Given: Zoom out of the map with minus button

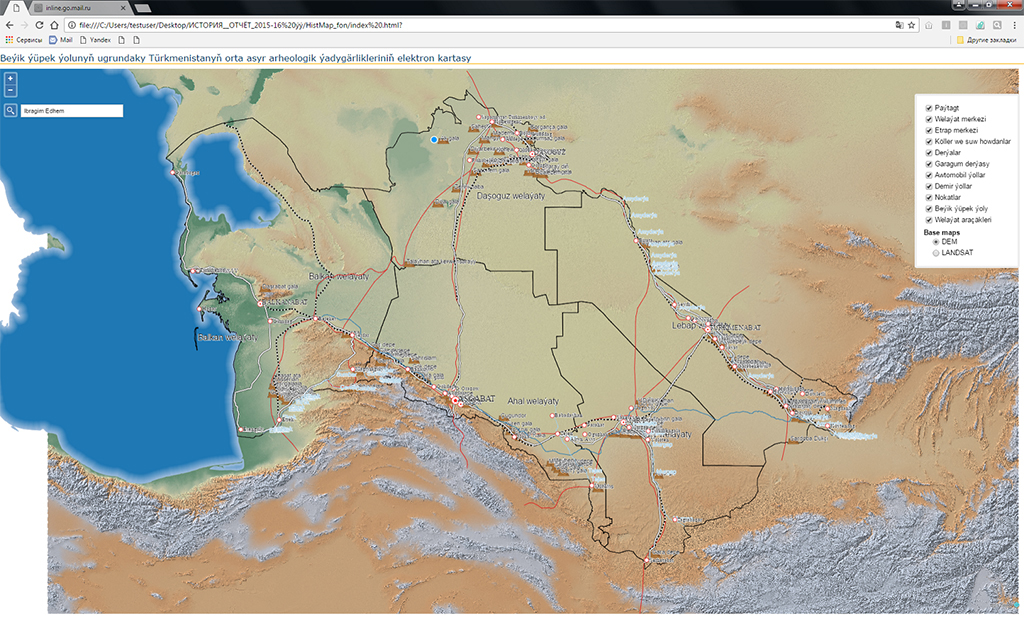Looking at the screenshot, I should point(10,90).
